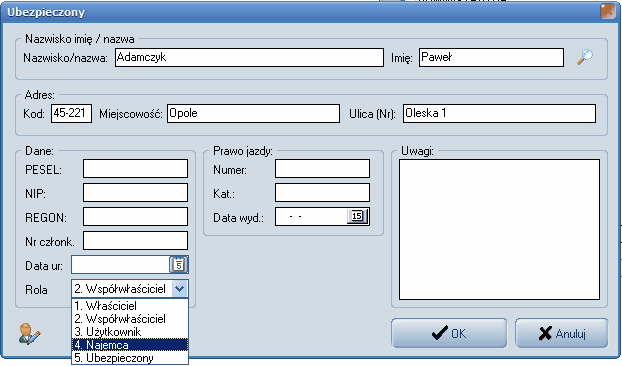Open the calendar picker for Data ur.
Image resolution: width=622 pixels, height=366 pixels.
(179, 264)
